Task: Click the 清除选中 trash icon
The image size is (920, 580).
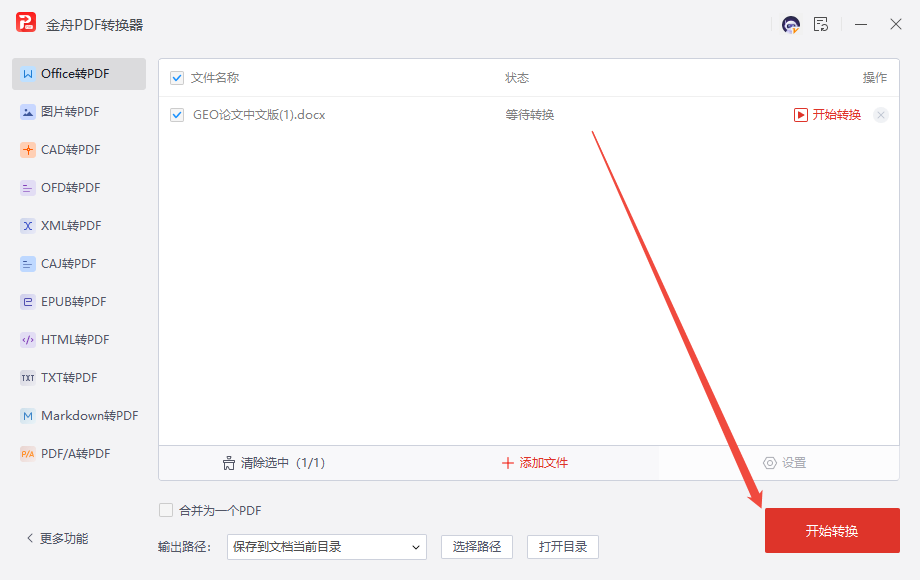Action: tap(229, 463)
